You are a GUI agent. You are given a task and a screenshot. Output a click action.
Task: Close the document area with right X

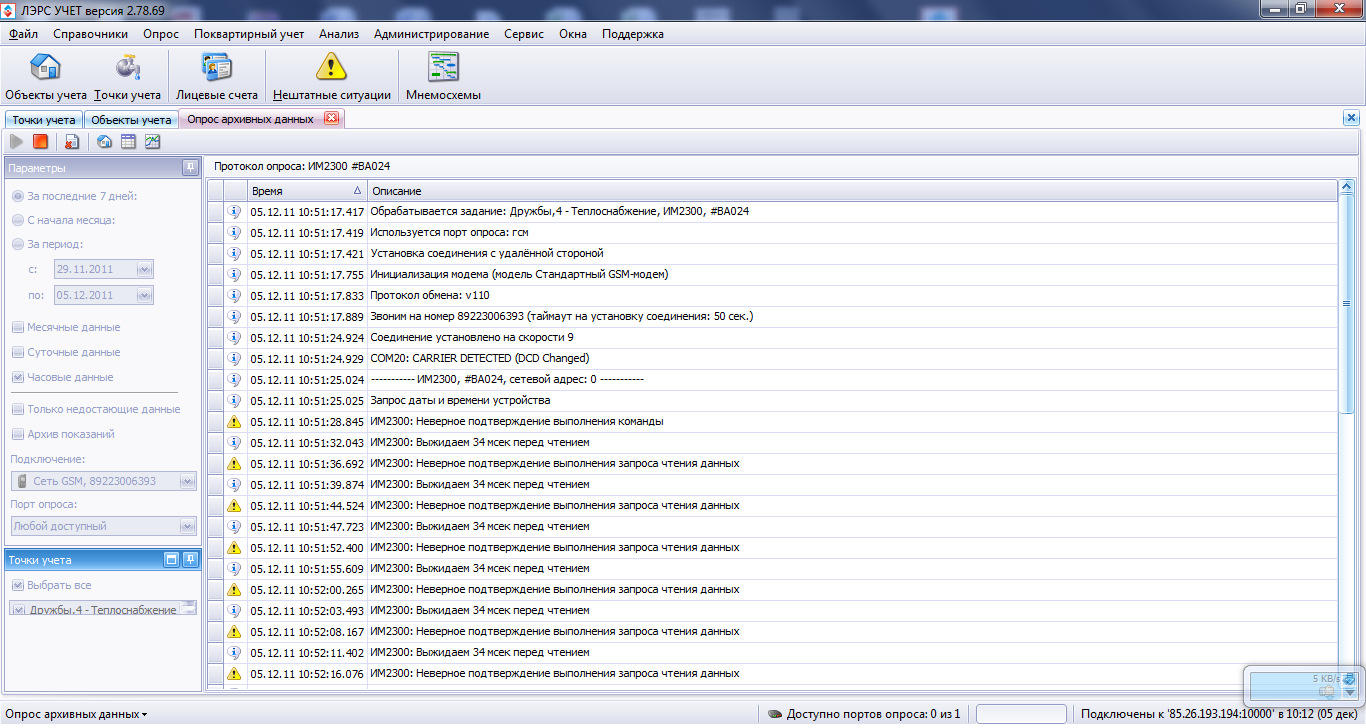pyautogui.click(x=1350, y=118)
